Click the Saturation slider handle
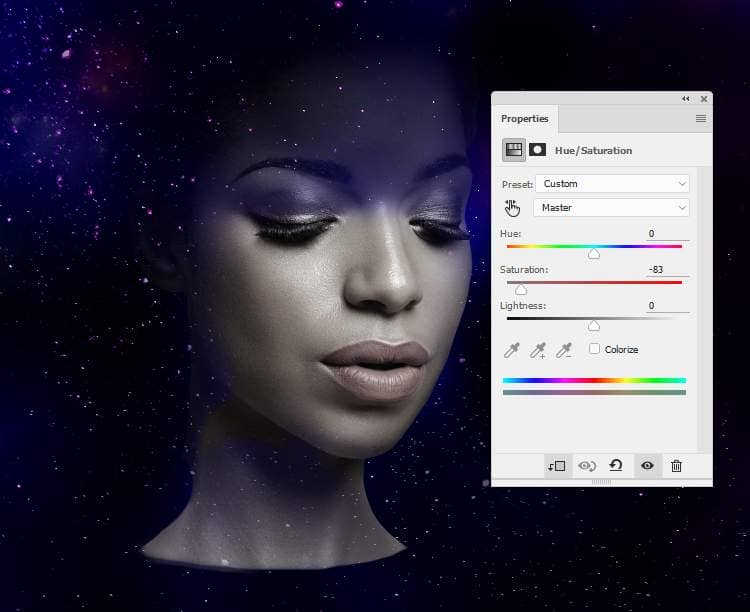Viewport: 750px width, 612px height. (x=521, y=289)
